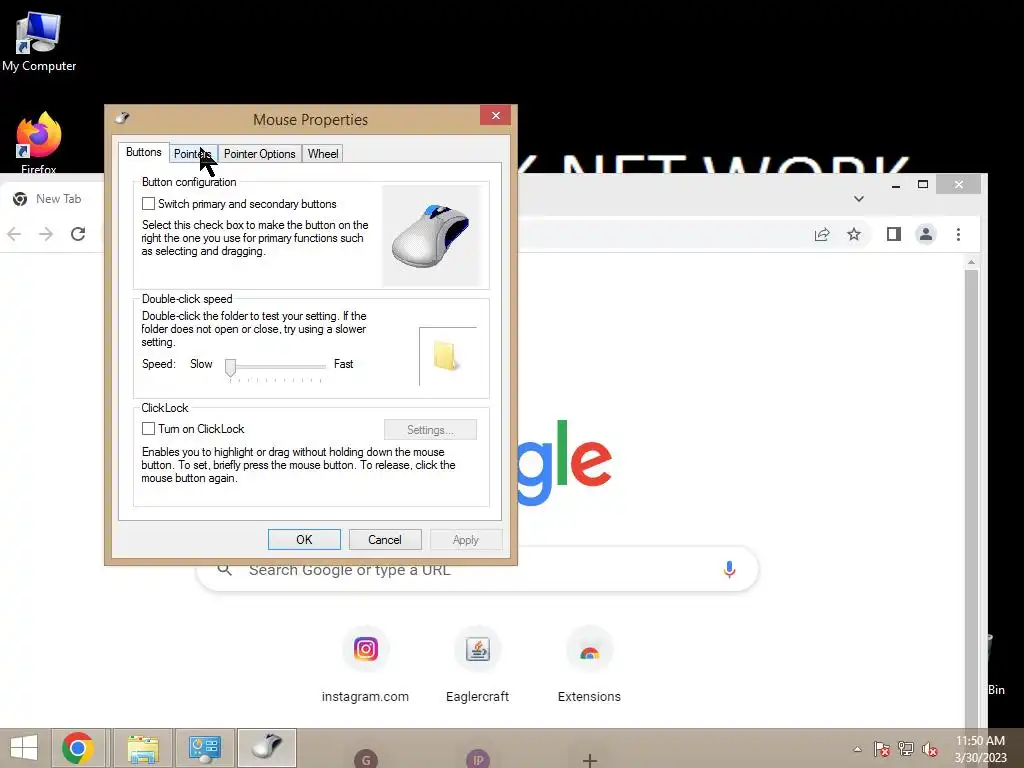Select the New Tab tab in Chrome
The width and height of the screenshot is (1024, 768).
point(52,199)
